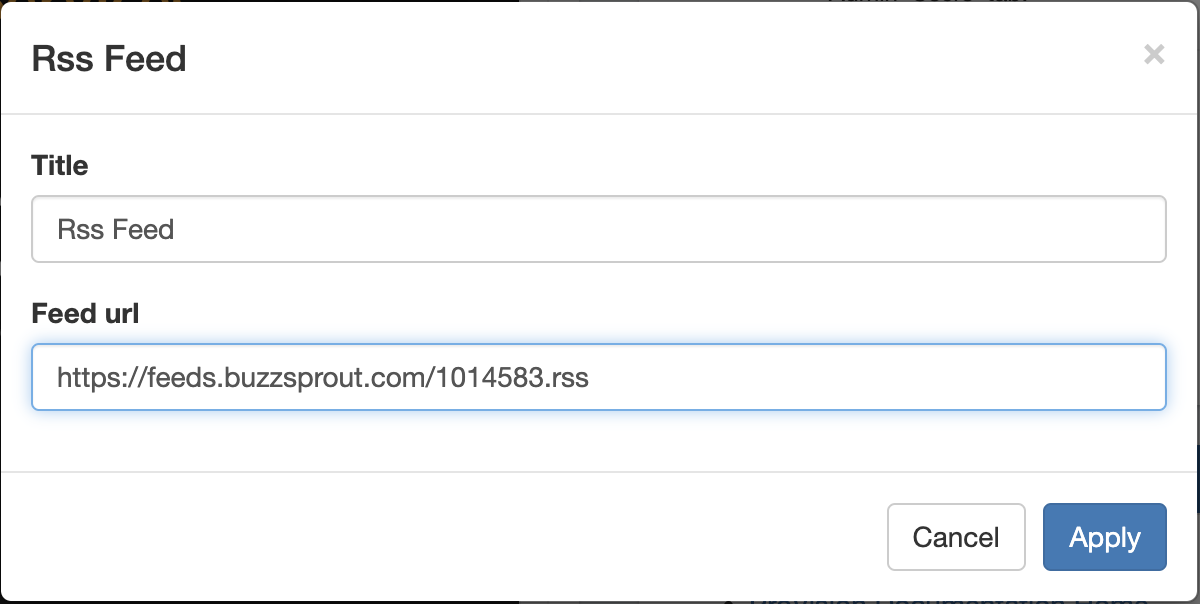1200x604 pixels.
Task: Close the Rss Feed dialog with X
Action: [1154, 55]
